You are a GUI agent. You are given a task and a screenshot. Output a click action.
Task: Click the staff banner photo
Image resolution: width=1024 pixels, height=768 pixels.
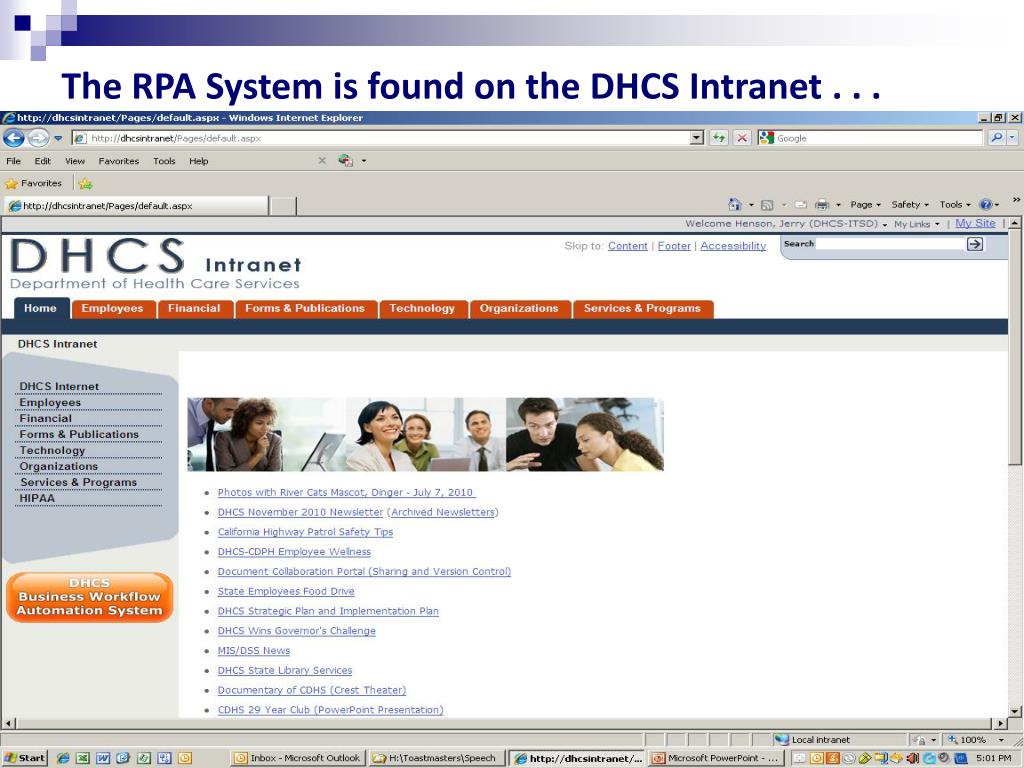tap(425, 434)
